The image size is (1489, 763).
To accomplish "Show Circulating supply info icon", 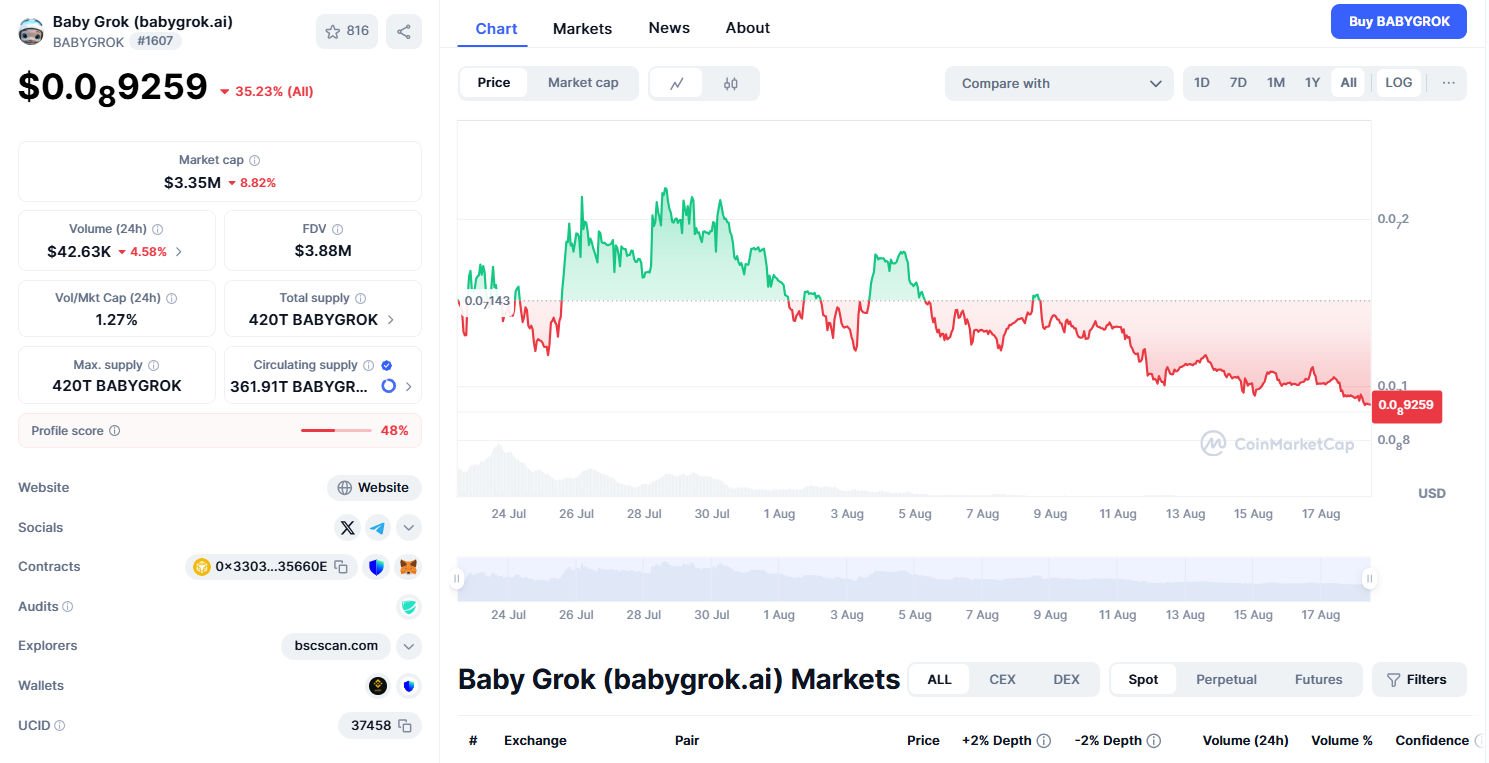I will click(369, 365).
